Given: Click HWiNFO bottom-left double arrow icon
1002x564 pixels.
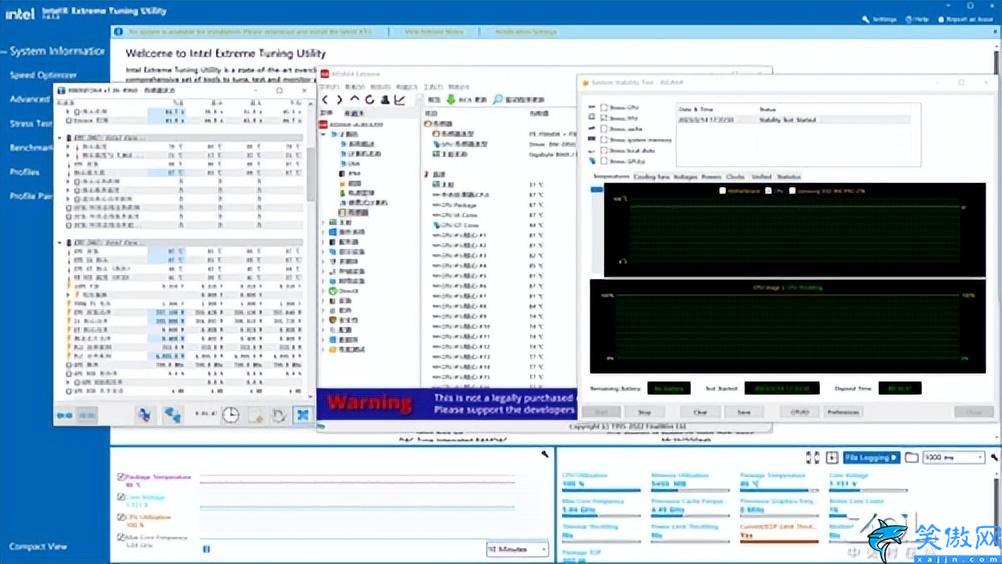Looking at the screenshot, I should tap(65, 415).
